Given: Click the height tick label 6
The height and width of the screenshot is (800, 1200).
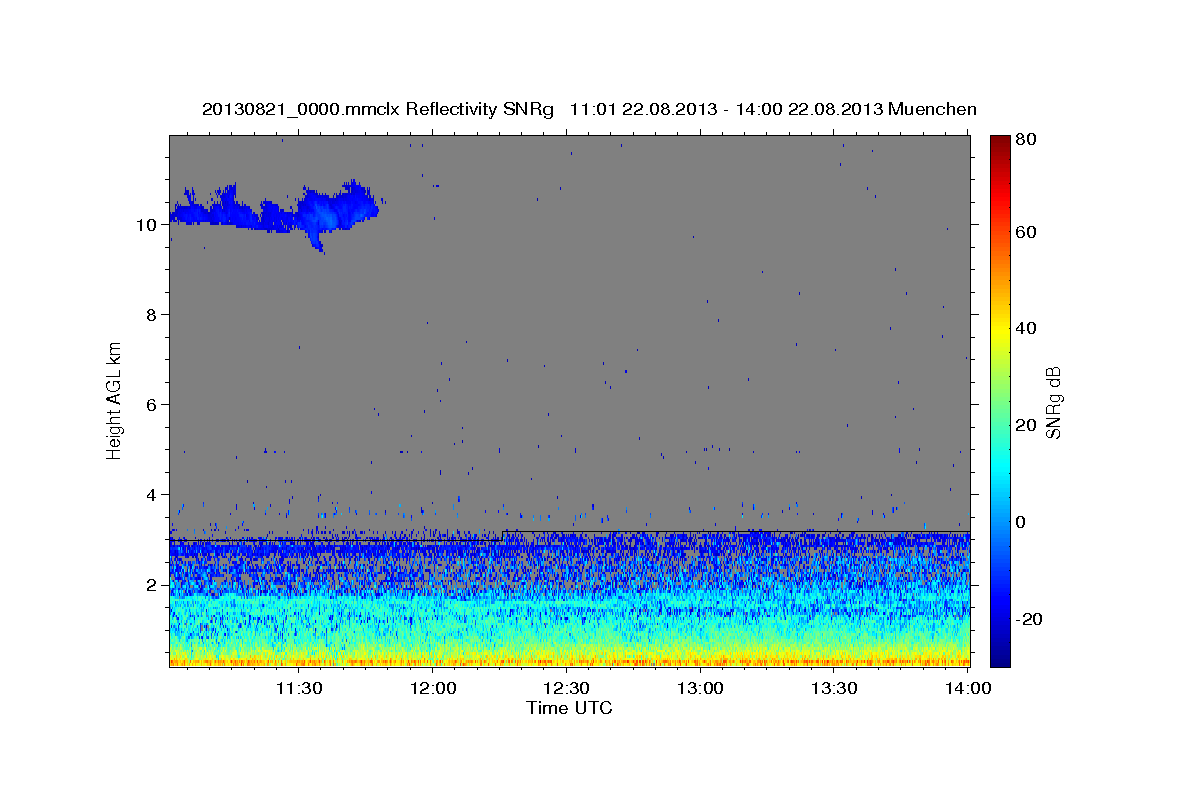Looking at the screenshot, I should pyautogui.click(x=152, y=405).
